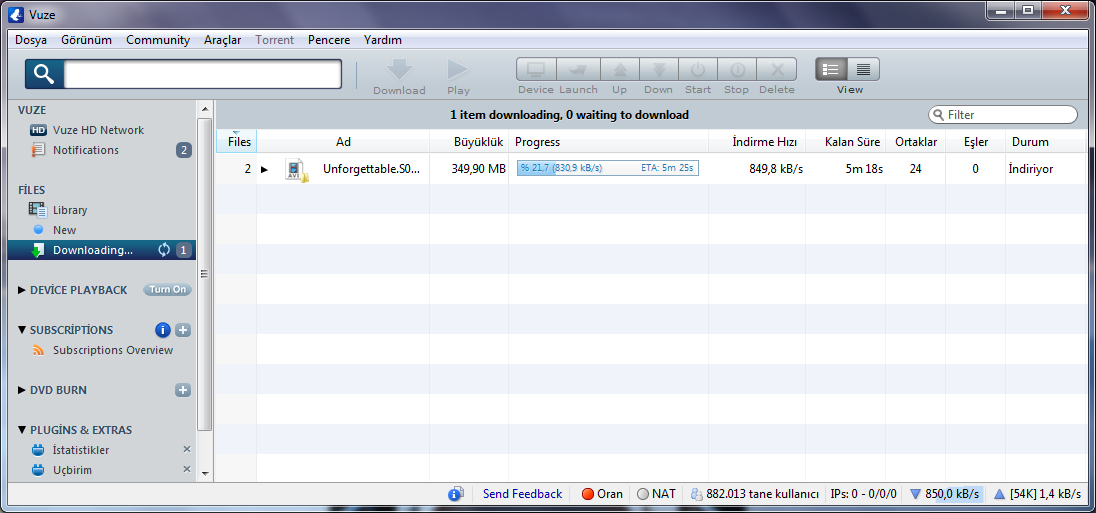
Task: Click the Stop toolbar button
Action: (x=737, y=70)
